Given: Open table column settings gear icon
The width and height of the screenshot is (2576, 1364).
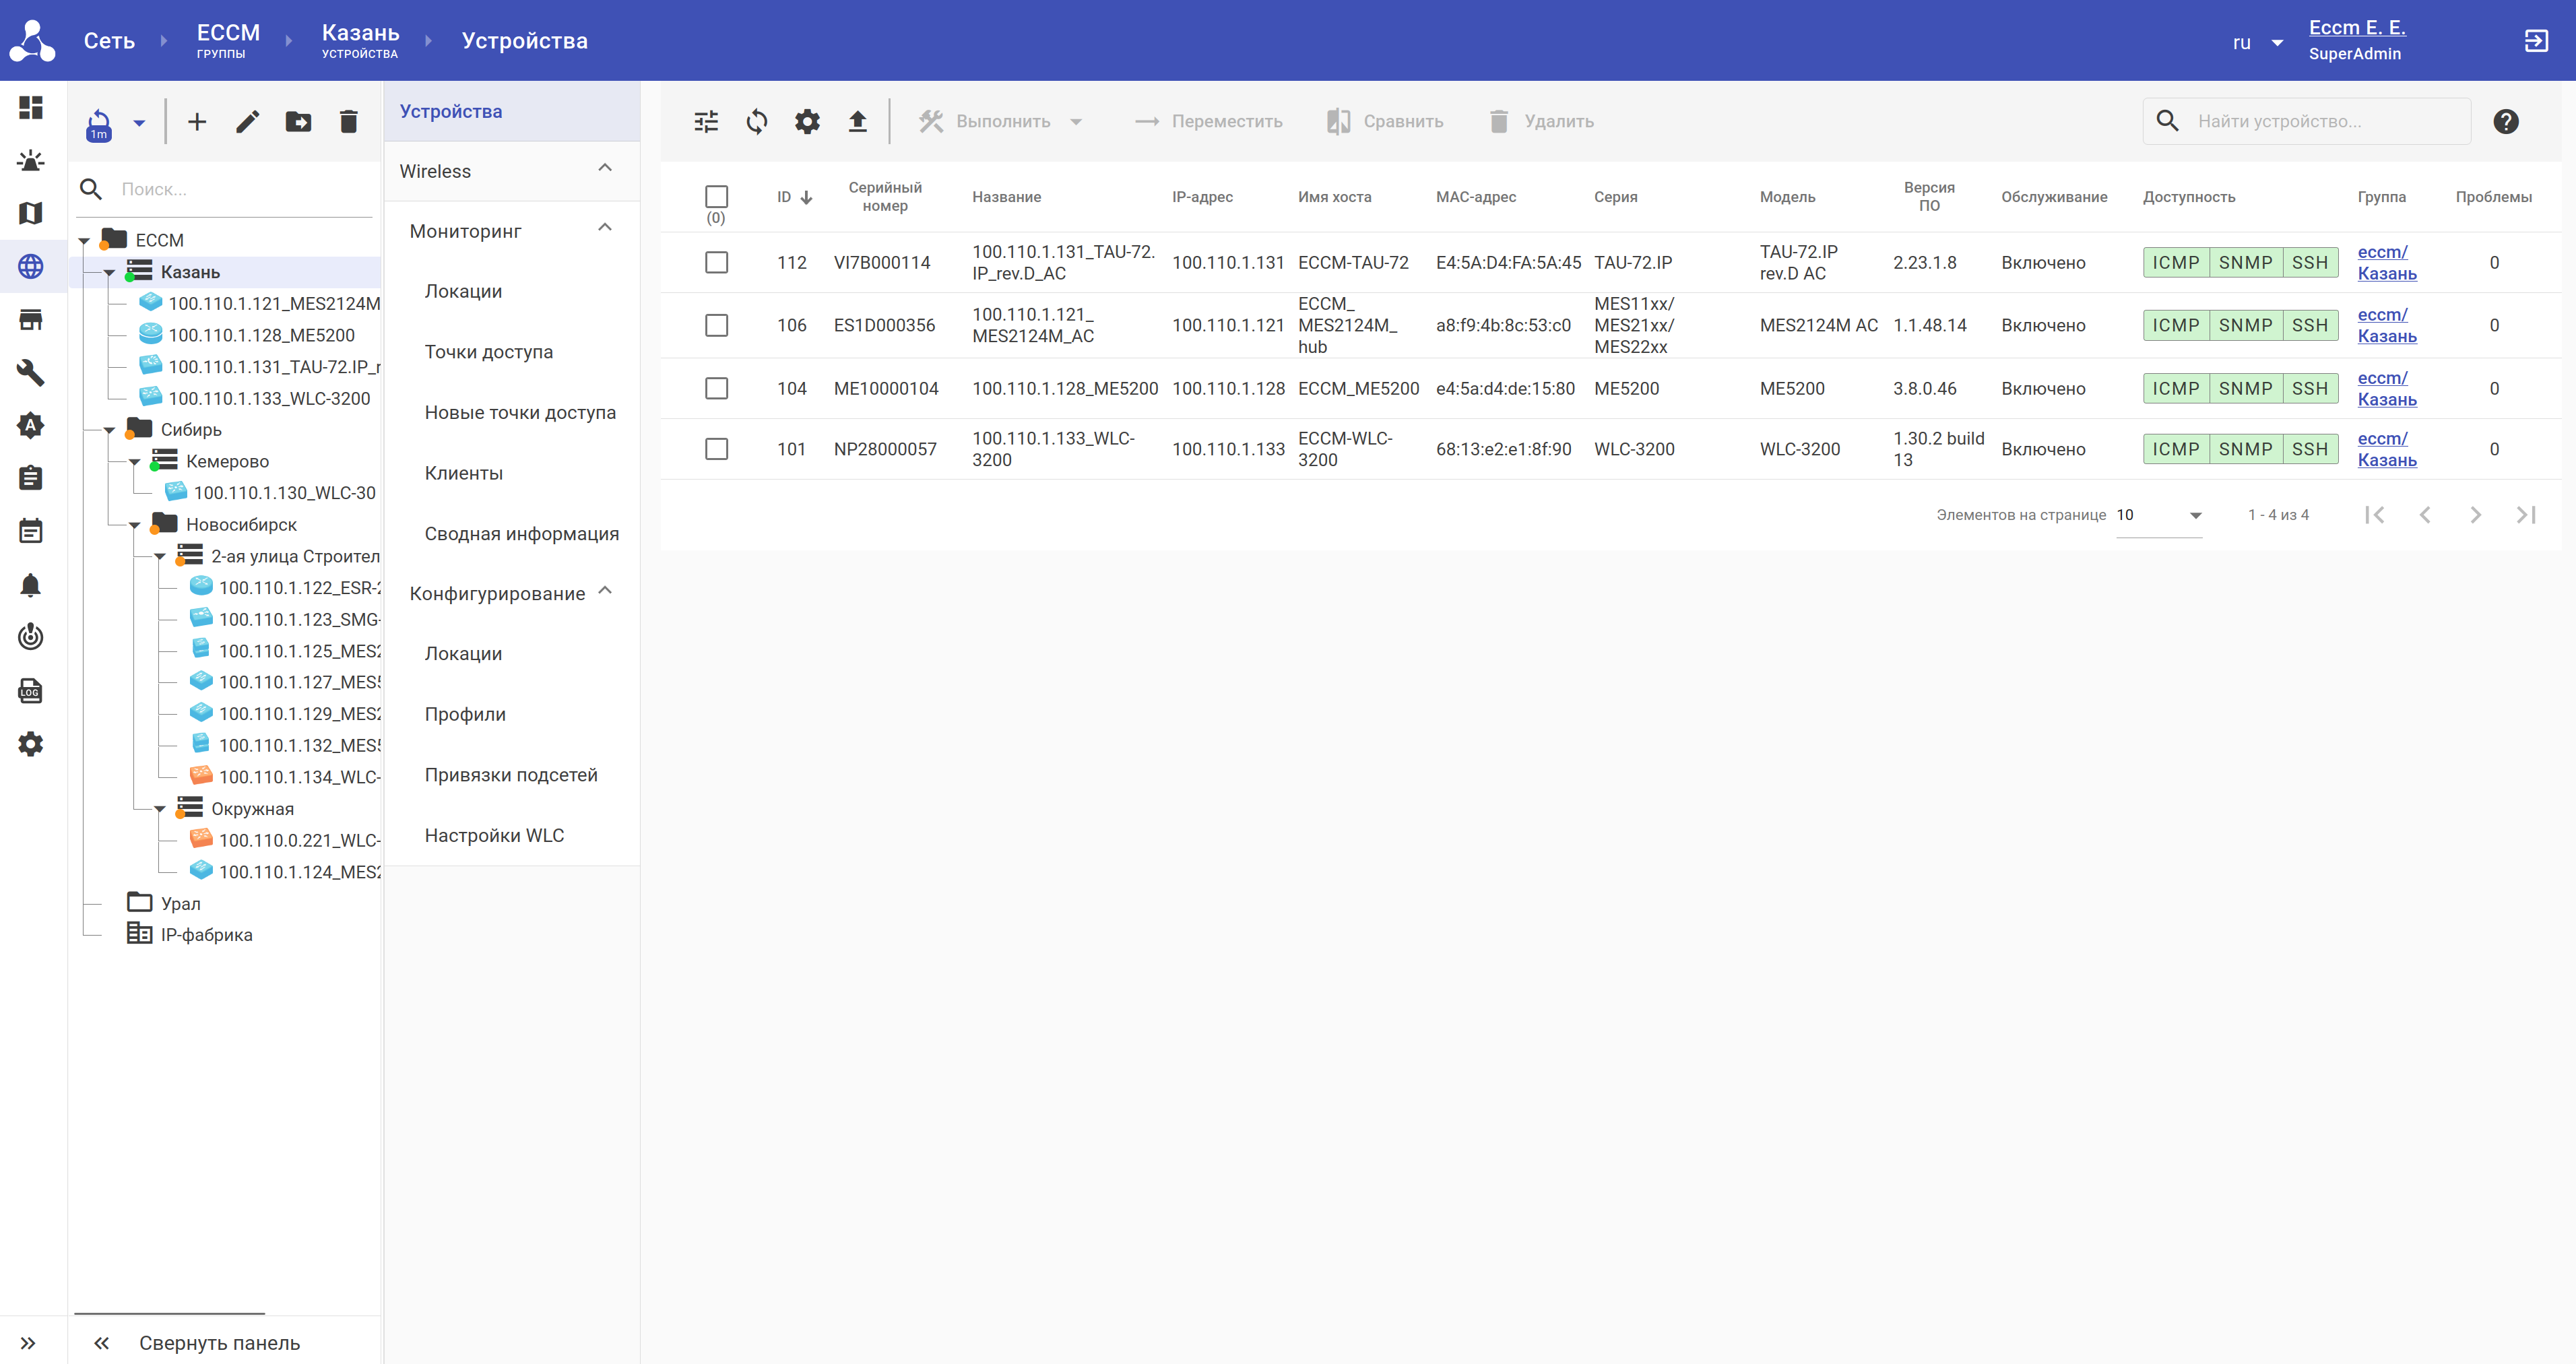Looking at the screenshot, I should click(x=807, y=121).
